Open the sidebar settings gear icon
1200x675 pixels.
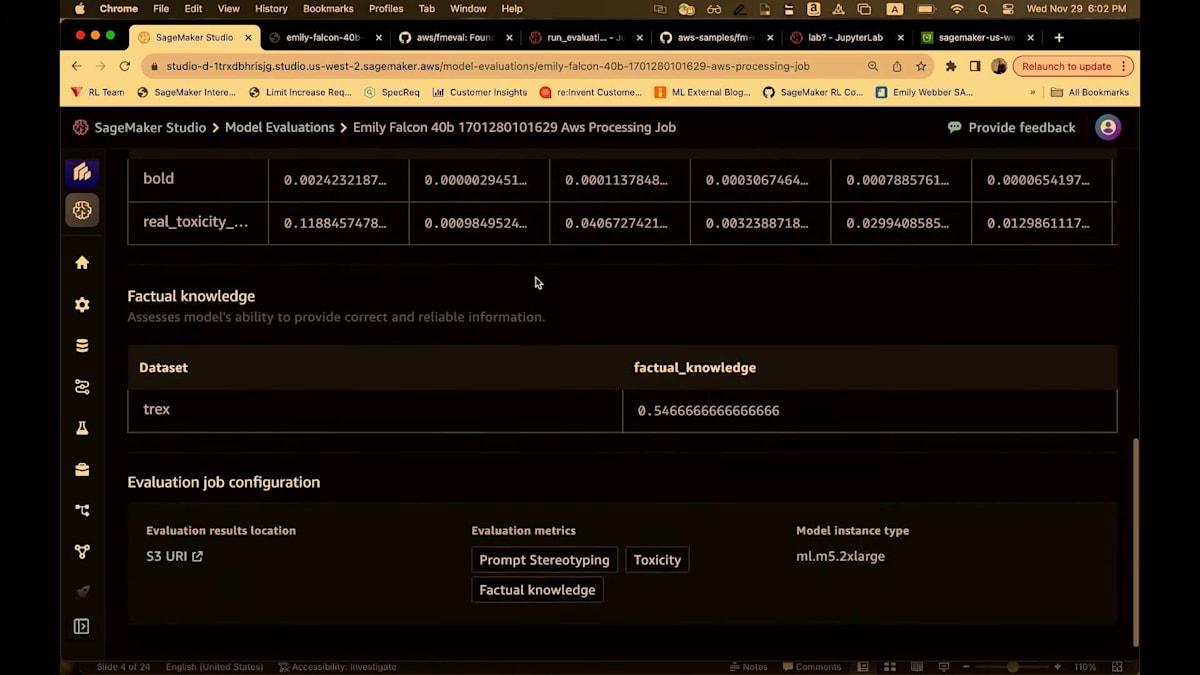[x=82, y=305]
